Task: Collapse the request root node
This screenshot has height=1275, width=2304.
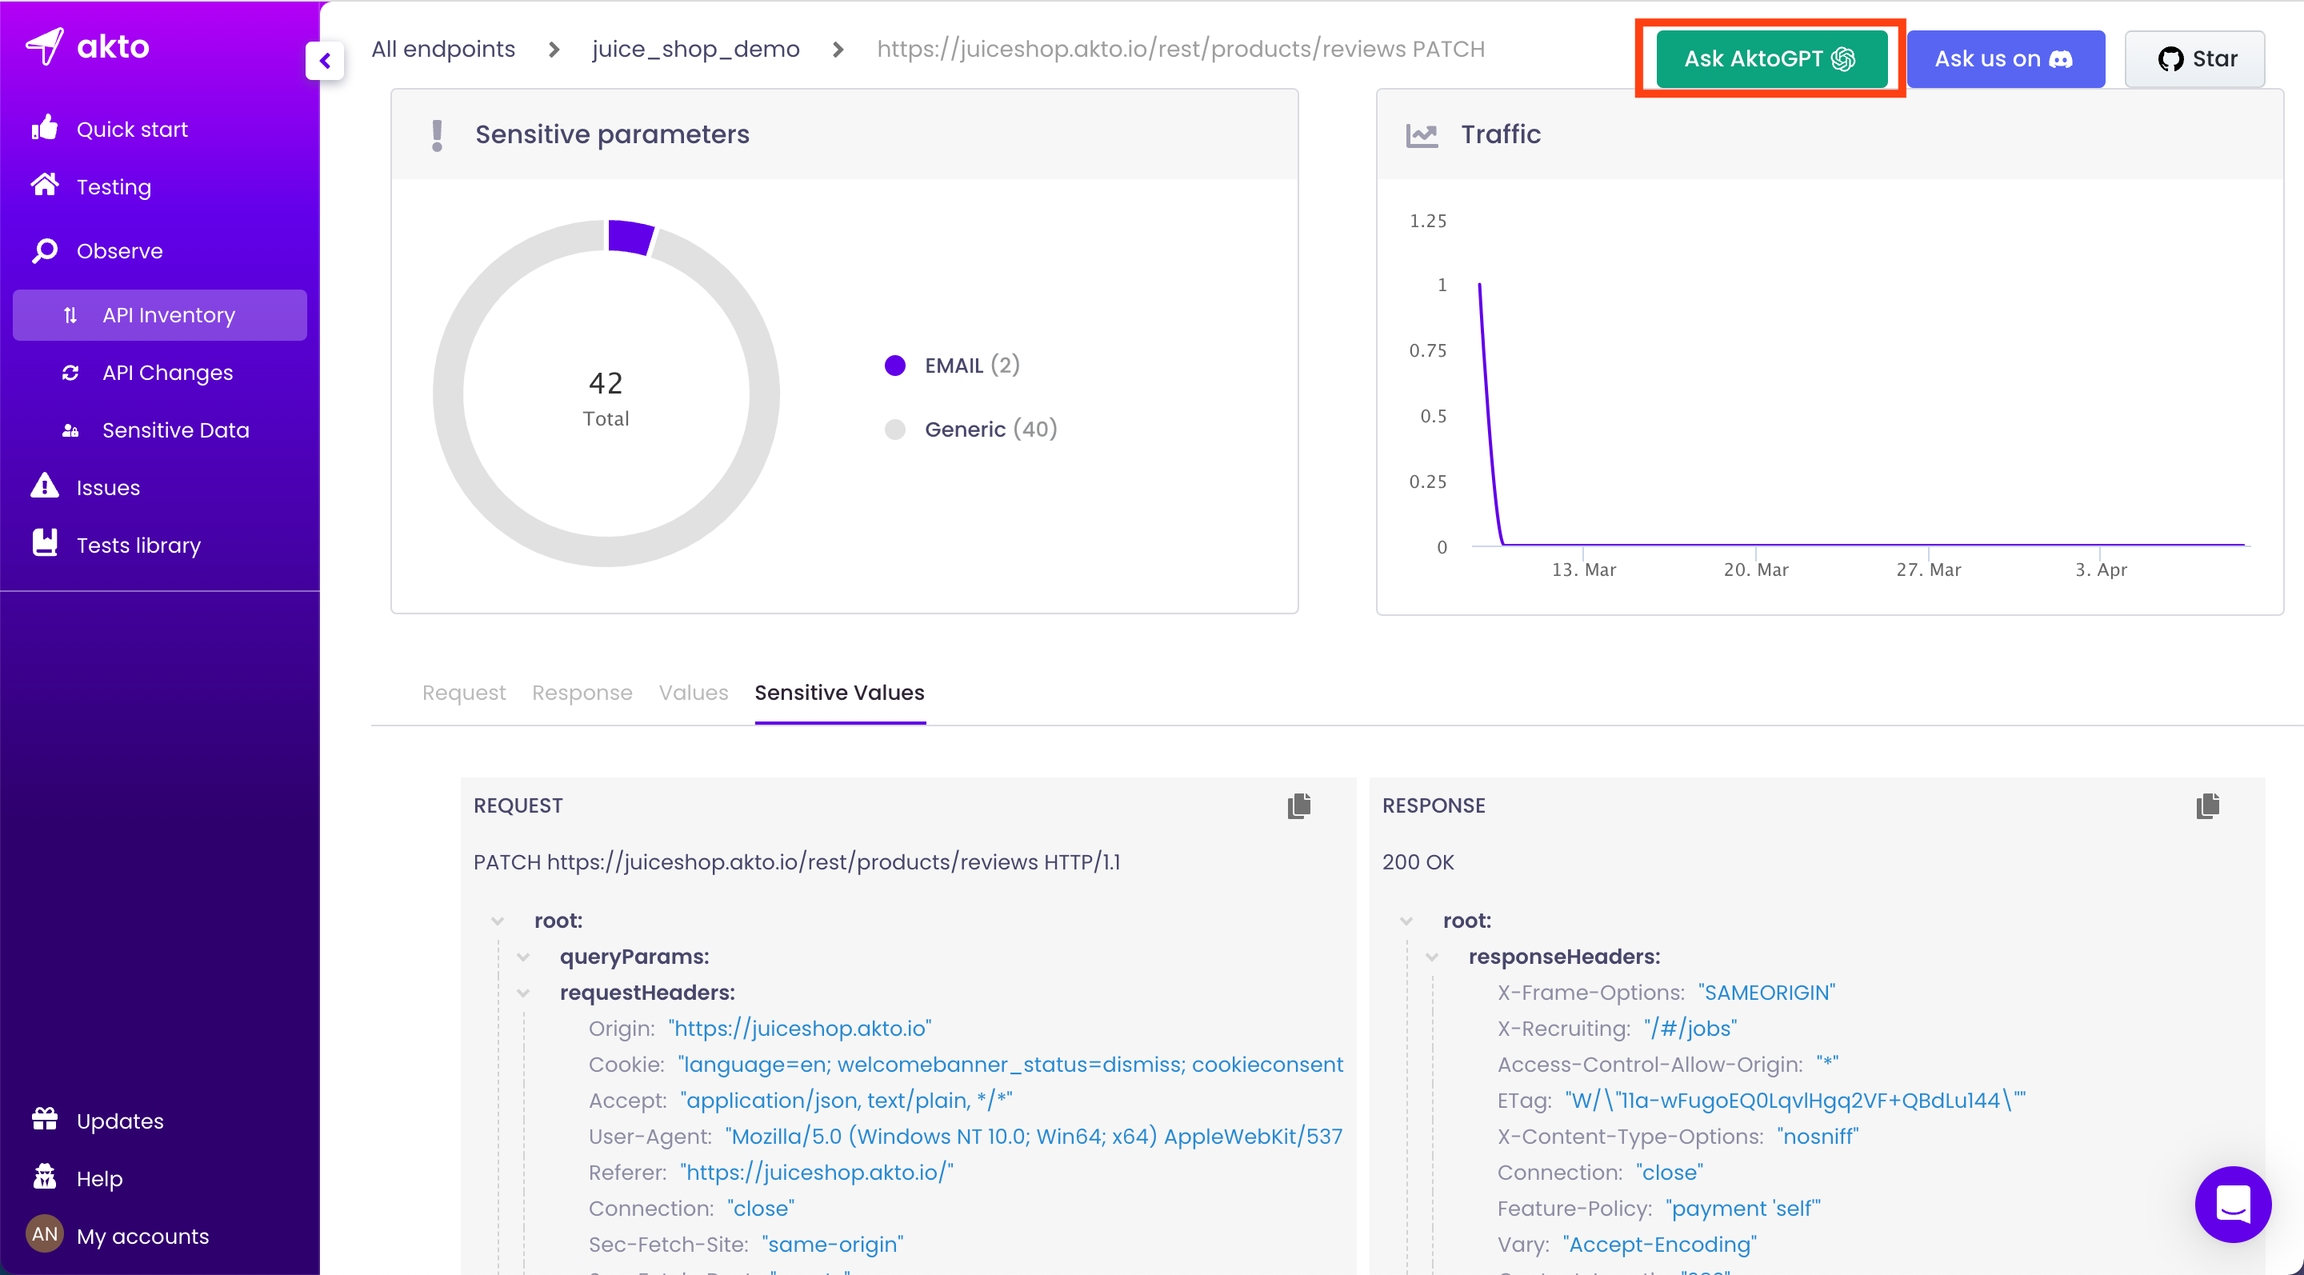Action: (498, 921)
